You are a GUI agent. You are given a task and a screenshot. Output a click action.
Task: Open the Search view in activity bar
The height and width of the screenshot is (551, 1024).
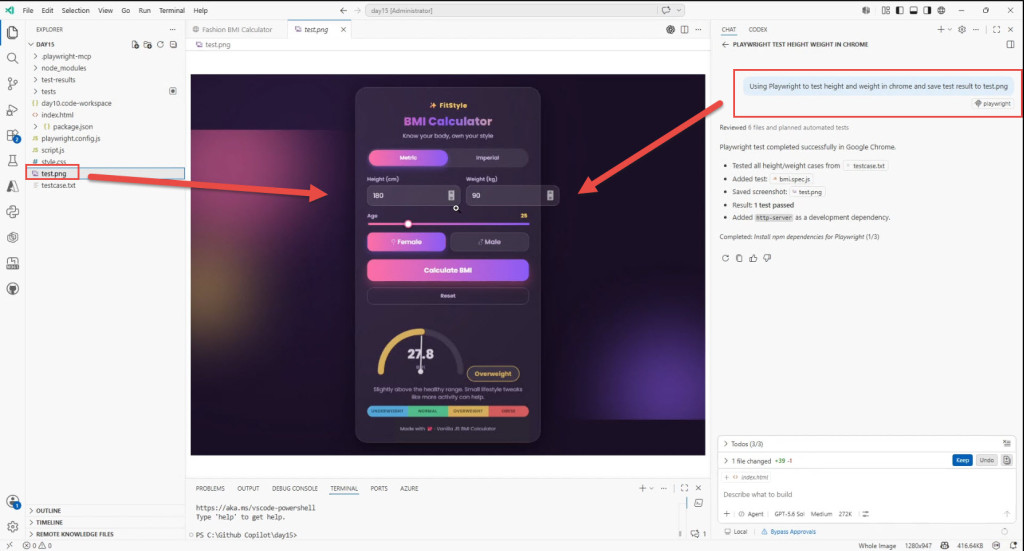[12, 58]
